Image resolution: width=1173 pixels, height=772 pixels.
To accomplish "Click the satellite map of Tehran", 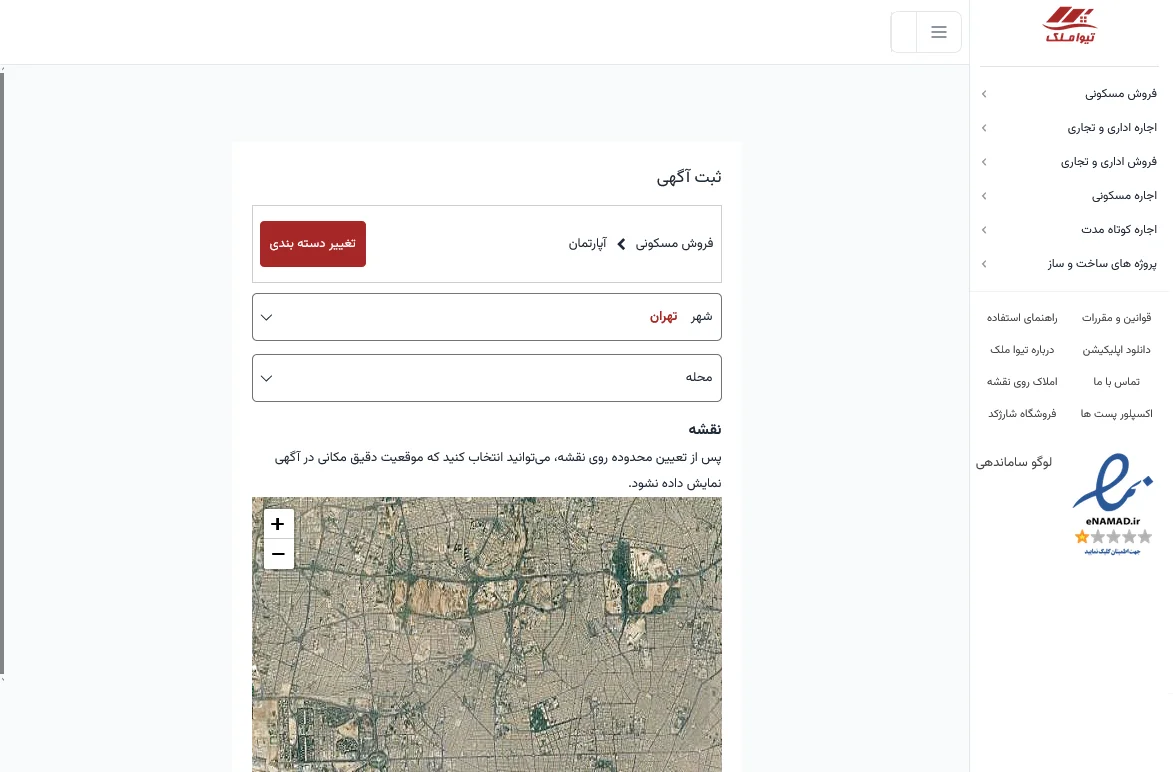I will tap(487, 634).
